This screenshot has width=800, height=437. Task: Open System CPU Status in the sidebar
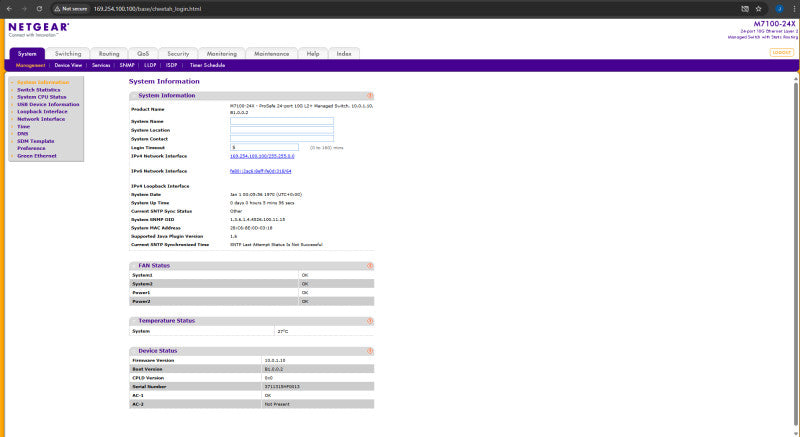click(42, 97)
